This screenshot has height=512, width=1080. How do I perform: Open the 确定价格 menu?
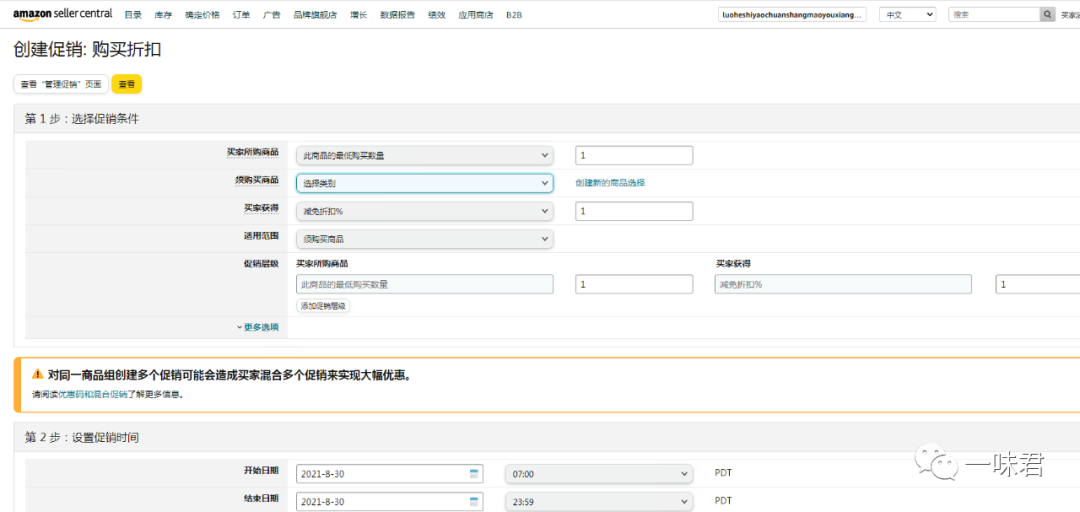[x=202, y=14]
